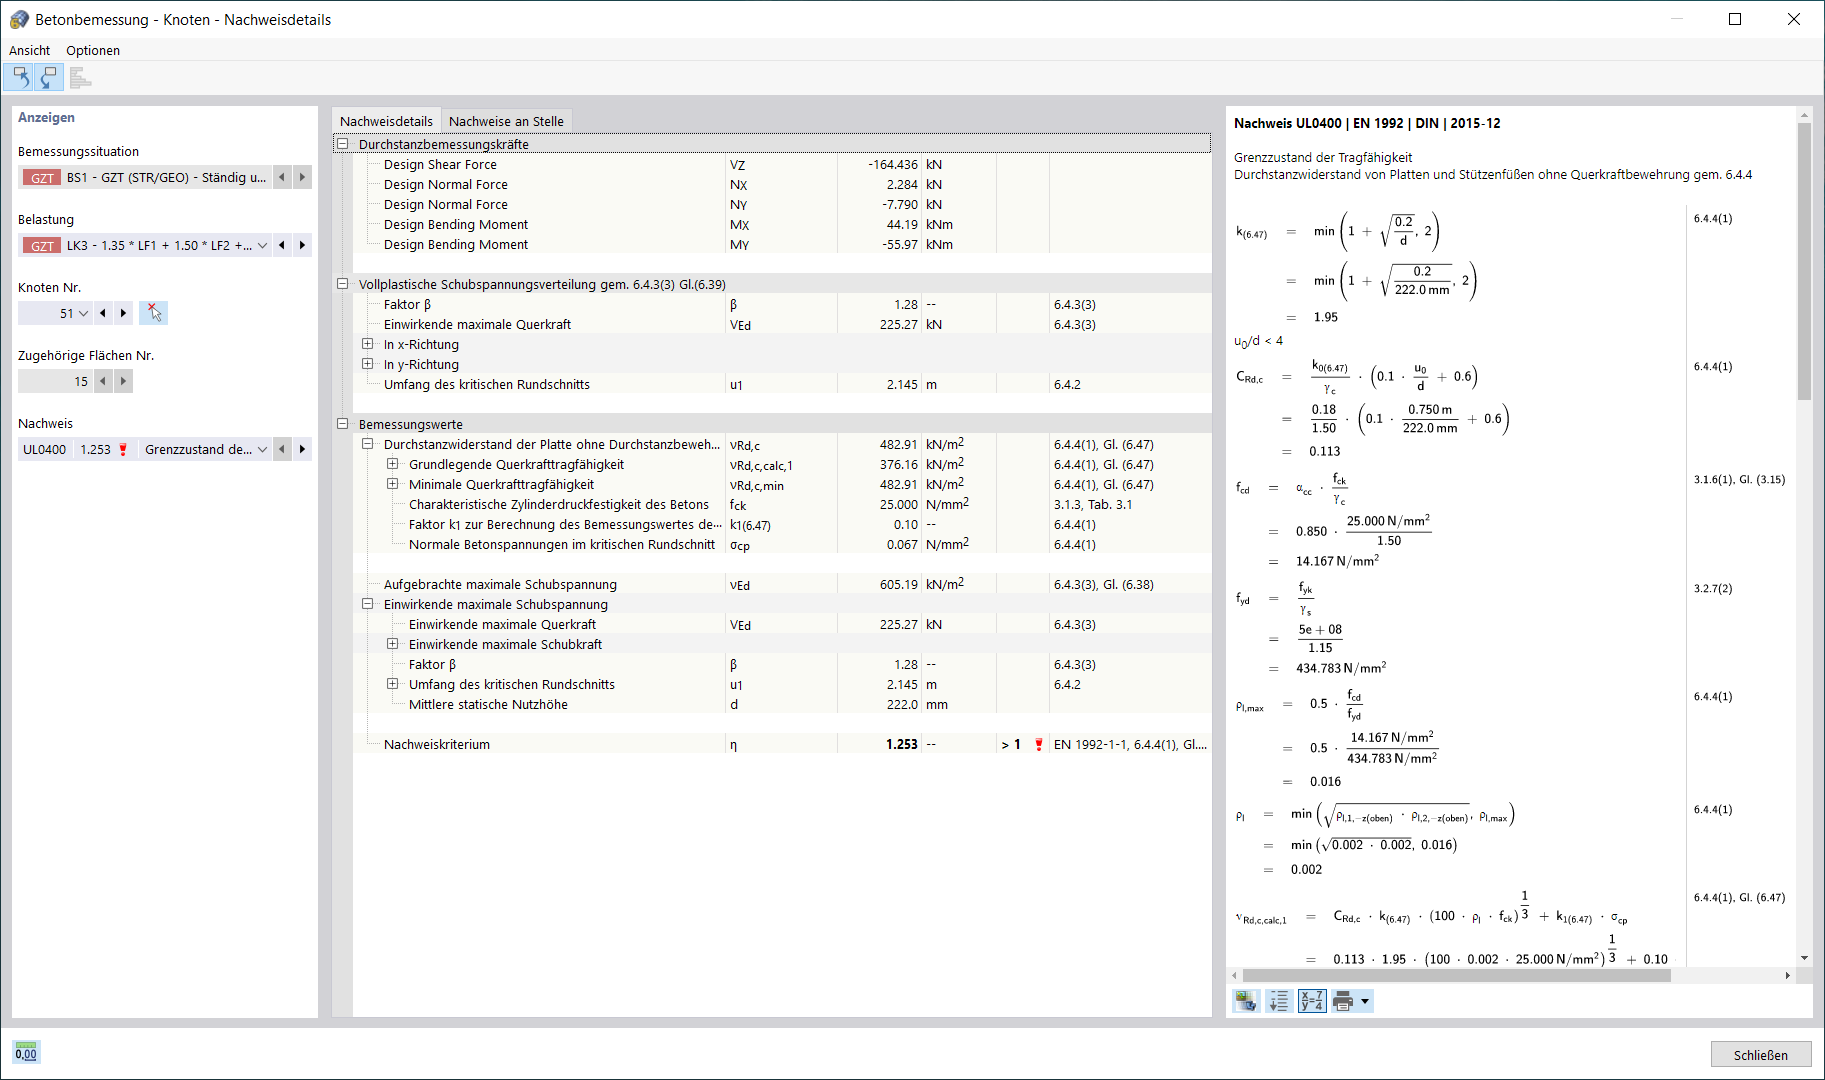Viewport: 1825px width, 1080px height.
Task: Click next arrow for Zugehörige Flächen Nr.
Action: click(x=123, y=381)
